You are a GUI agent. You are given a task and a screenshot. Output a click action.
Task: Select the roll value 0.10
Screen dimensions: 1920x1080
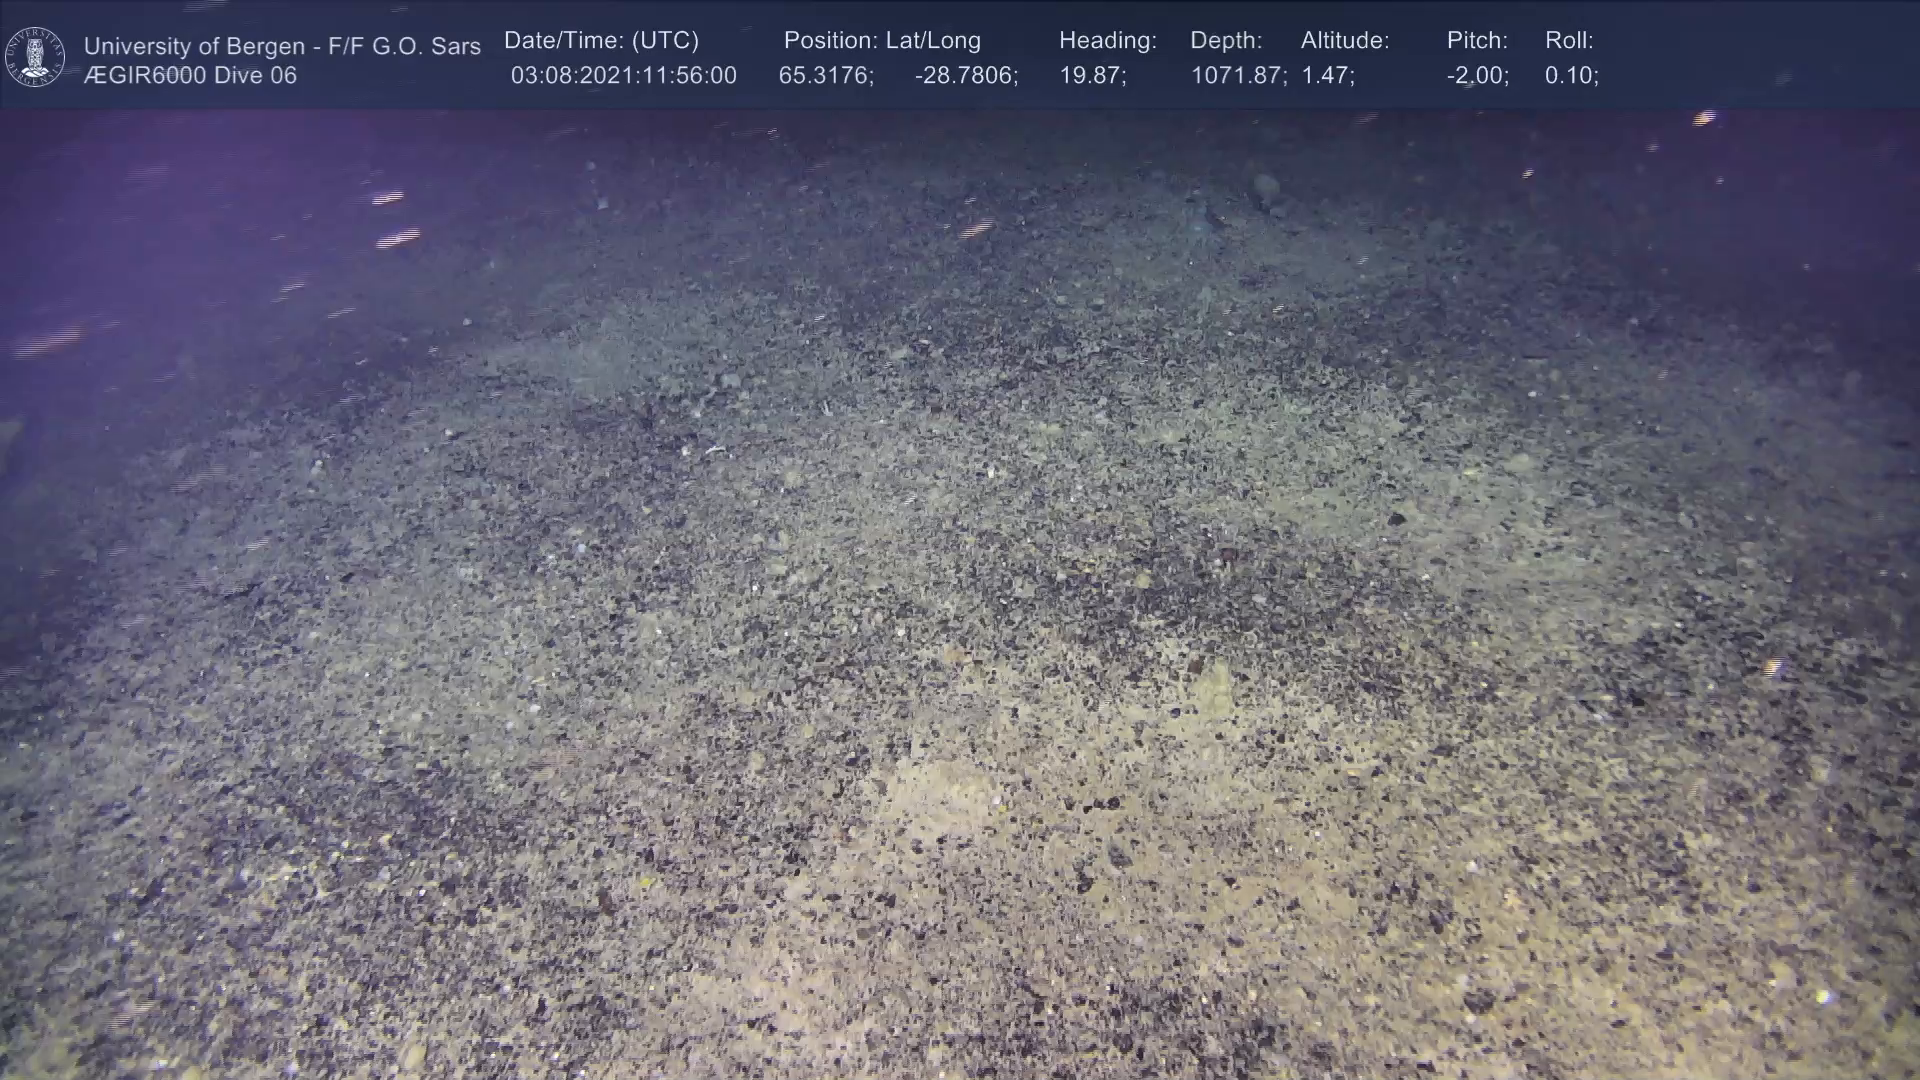1571,76
